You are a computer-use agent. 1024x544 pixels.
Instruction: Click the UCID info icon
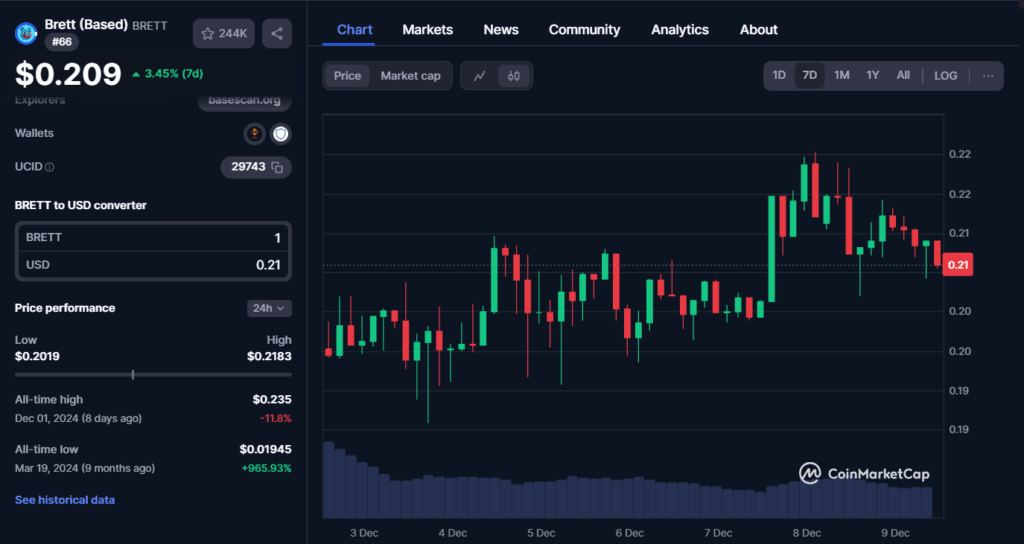50,167
